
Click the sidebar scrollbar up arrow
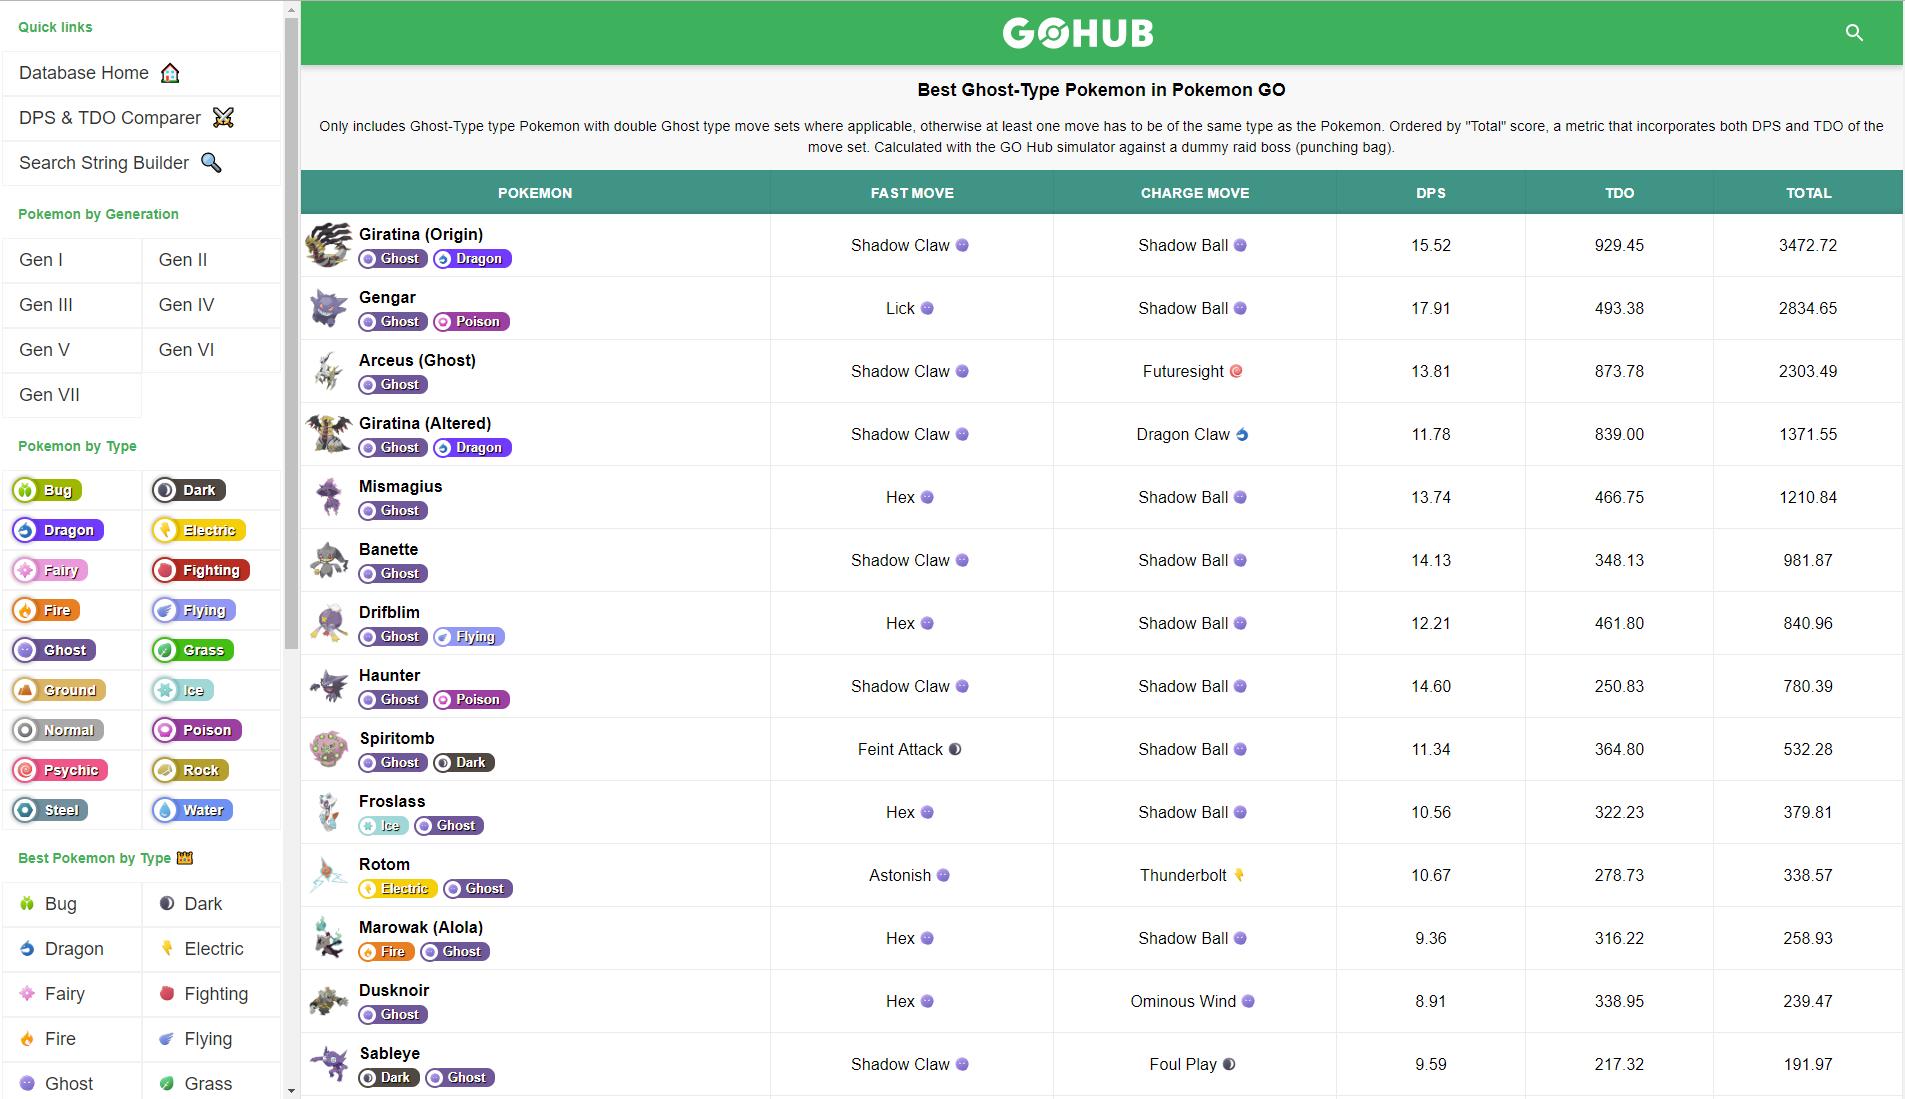click(x=291, y=9)
